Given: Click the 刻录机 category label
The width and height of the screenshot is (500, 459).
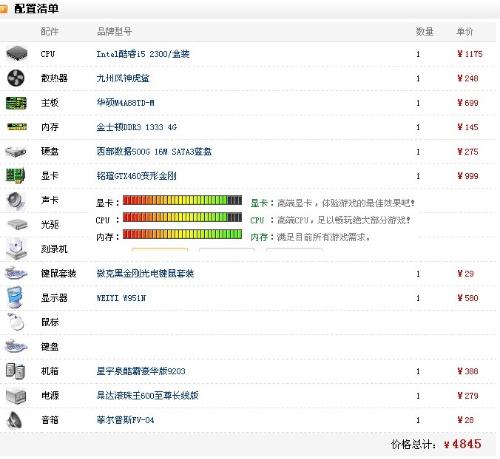Looking at the screenshot, I should 54,249.
